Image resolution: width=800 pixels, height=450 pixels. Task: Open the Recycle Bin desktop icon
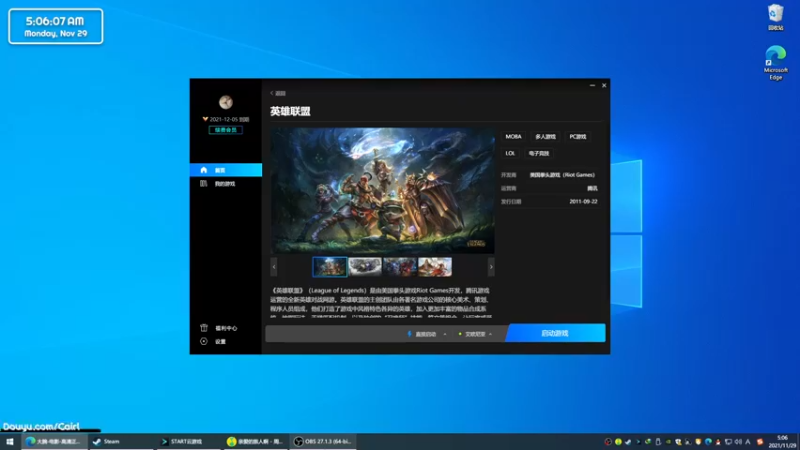pos(776,17)
